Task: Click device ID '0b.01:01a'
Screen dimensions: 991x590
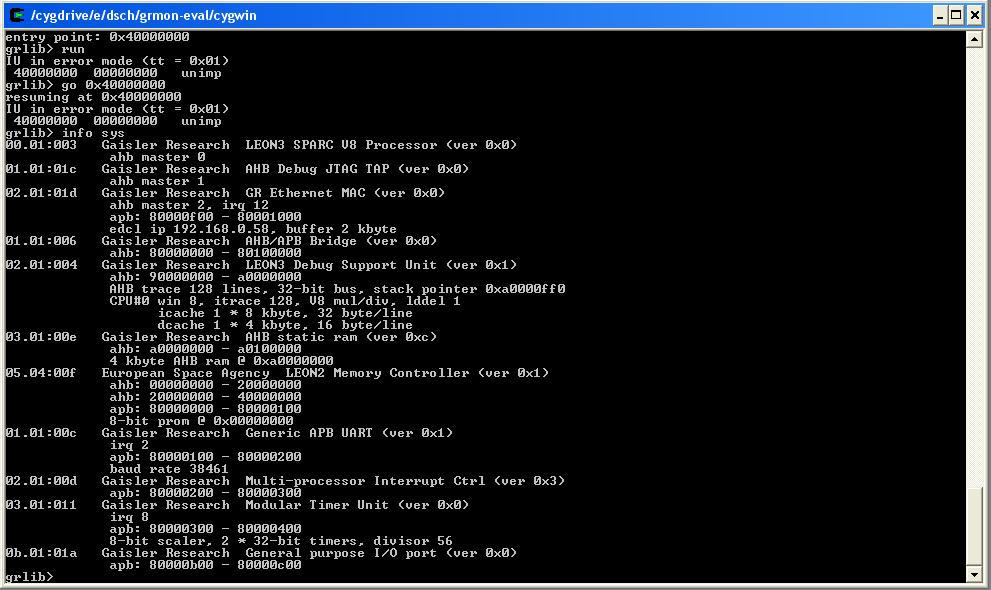Action: coord(41,553)
